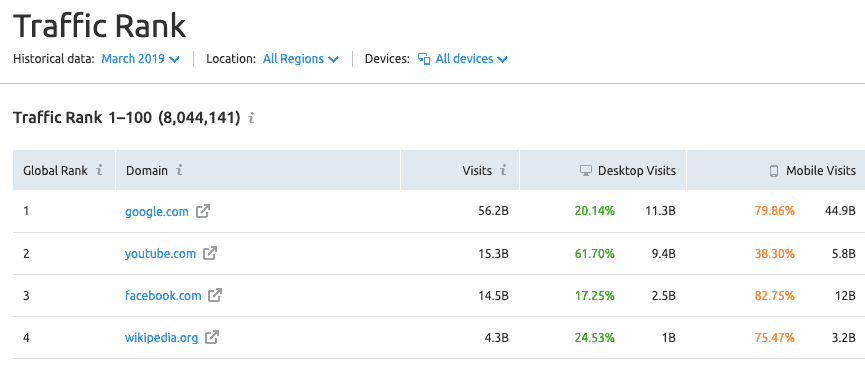Sort by the Visits column header

tap(477, 170)
